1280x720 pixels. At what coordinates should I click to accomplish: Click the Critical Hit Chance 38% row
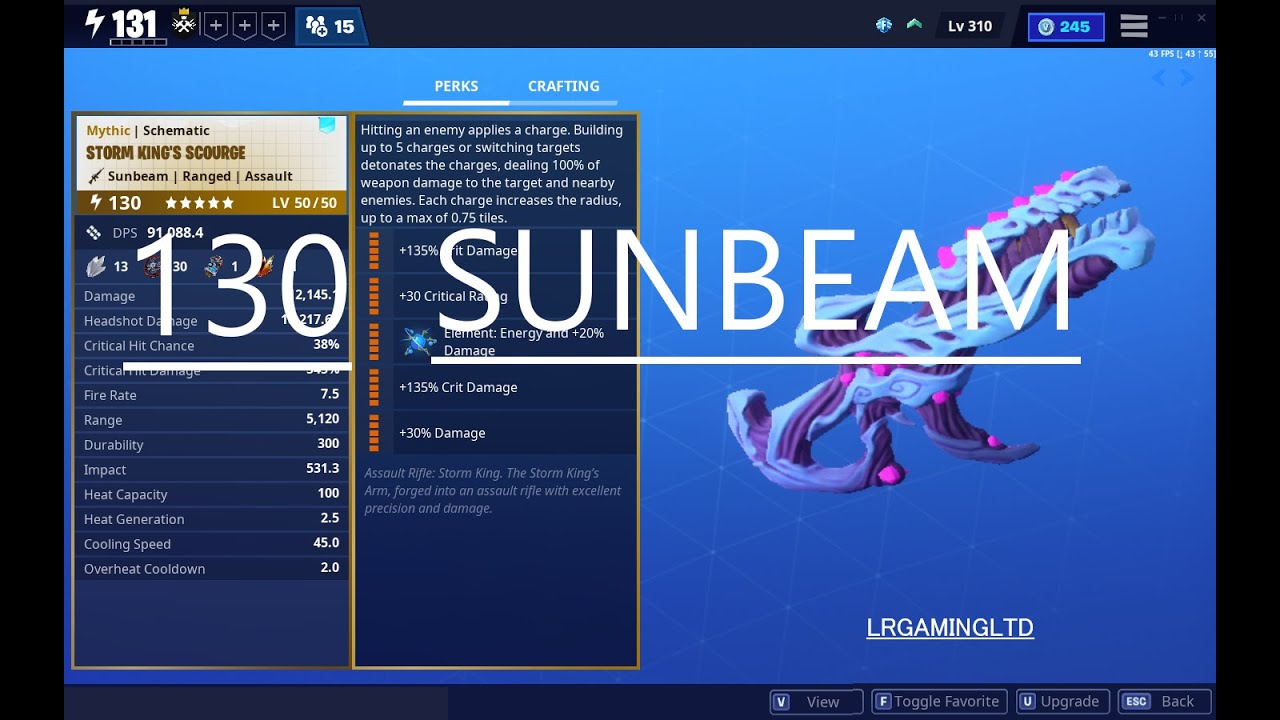212,345
